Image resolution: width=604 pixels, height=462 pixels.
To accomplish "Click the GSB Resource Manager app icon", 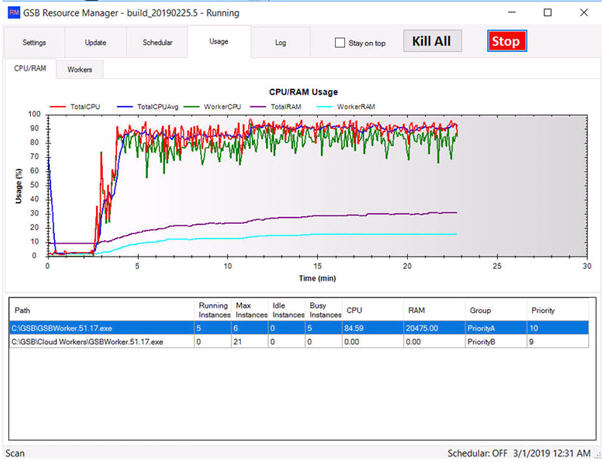I will (12, 12).
